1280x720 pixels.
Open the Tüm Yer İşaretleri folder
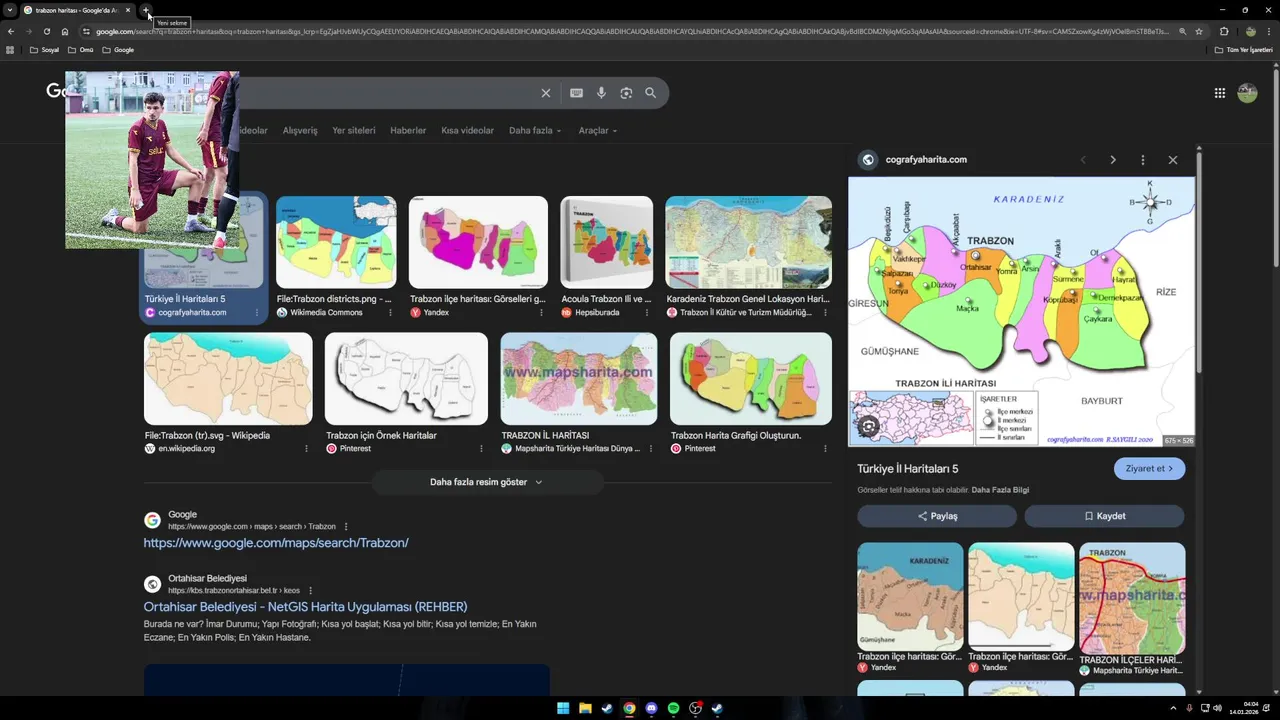click(1244, 50)
